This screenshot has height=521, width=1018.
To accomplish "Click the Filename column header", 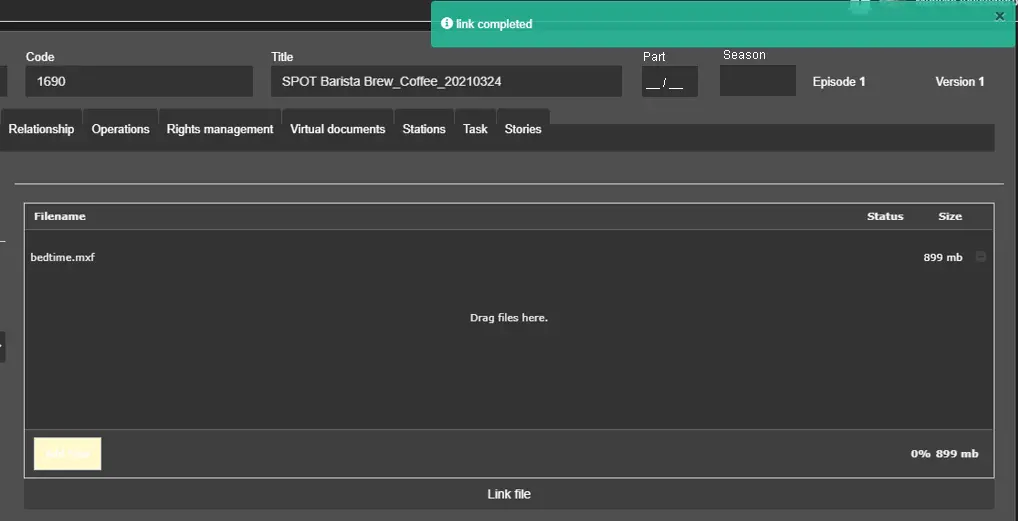I will [60, 217].
